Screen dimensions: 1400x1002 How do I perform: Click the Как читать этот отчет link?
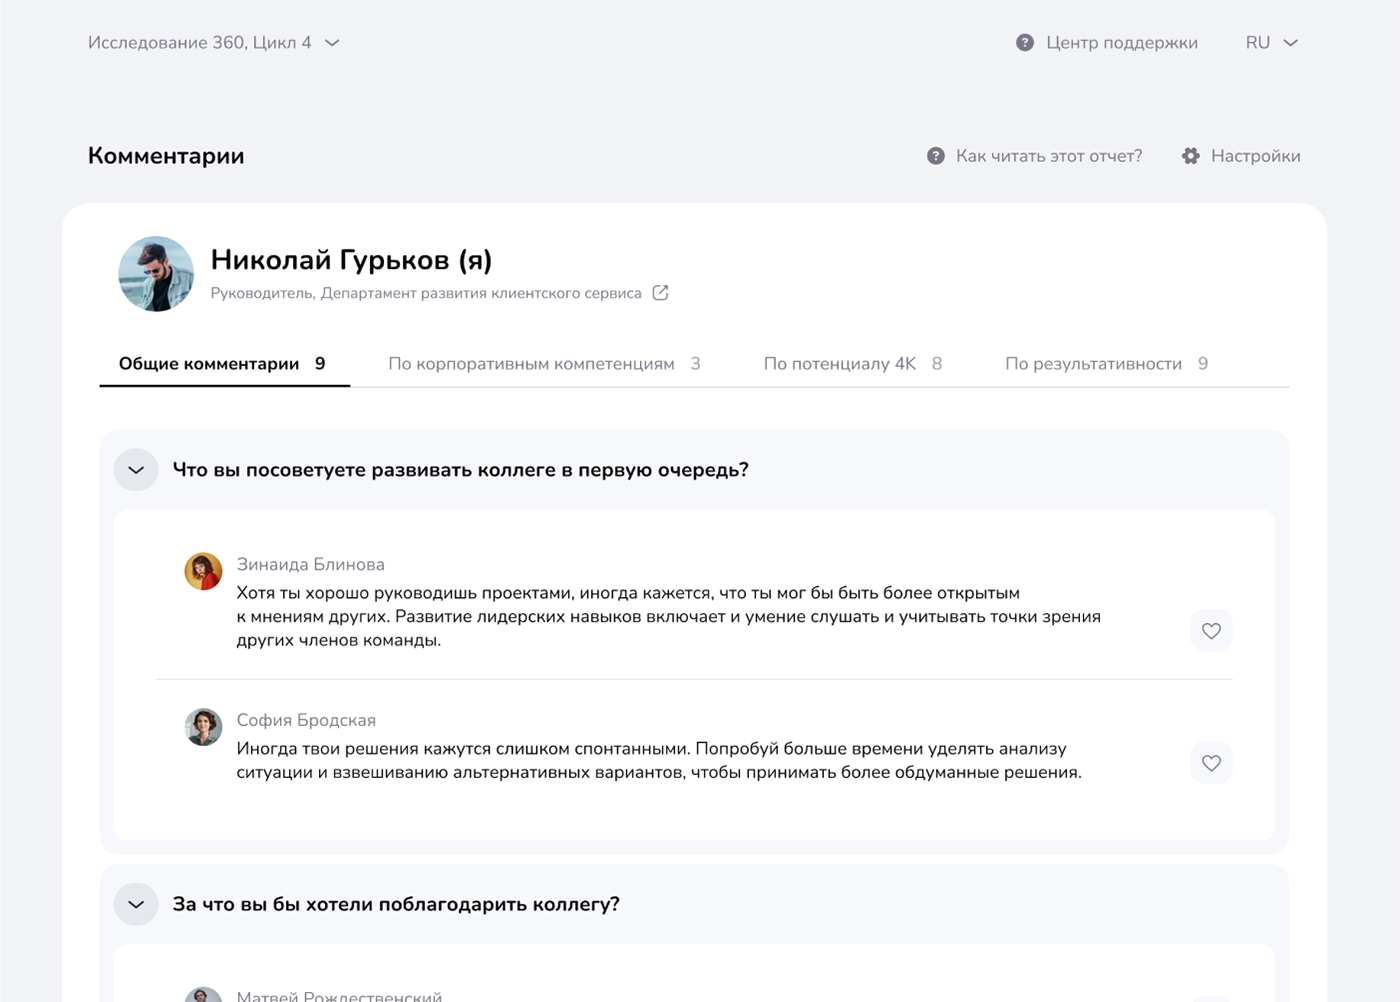pyautogui.click(x=1048, y=156)
